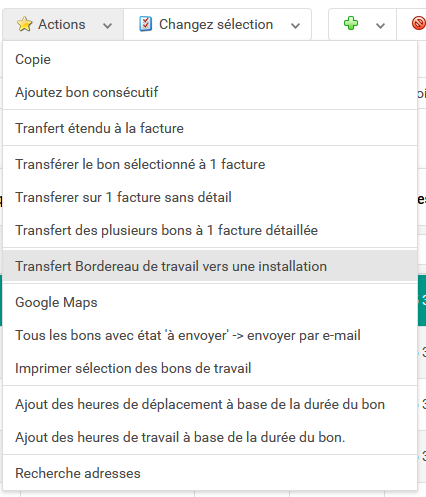426x497 pixels.
Task: Collapse the Actions dropdown arrow
Action: pyautogui.click(x=107, y=26)
